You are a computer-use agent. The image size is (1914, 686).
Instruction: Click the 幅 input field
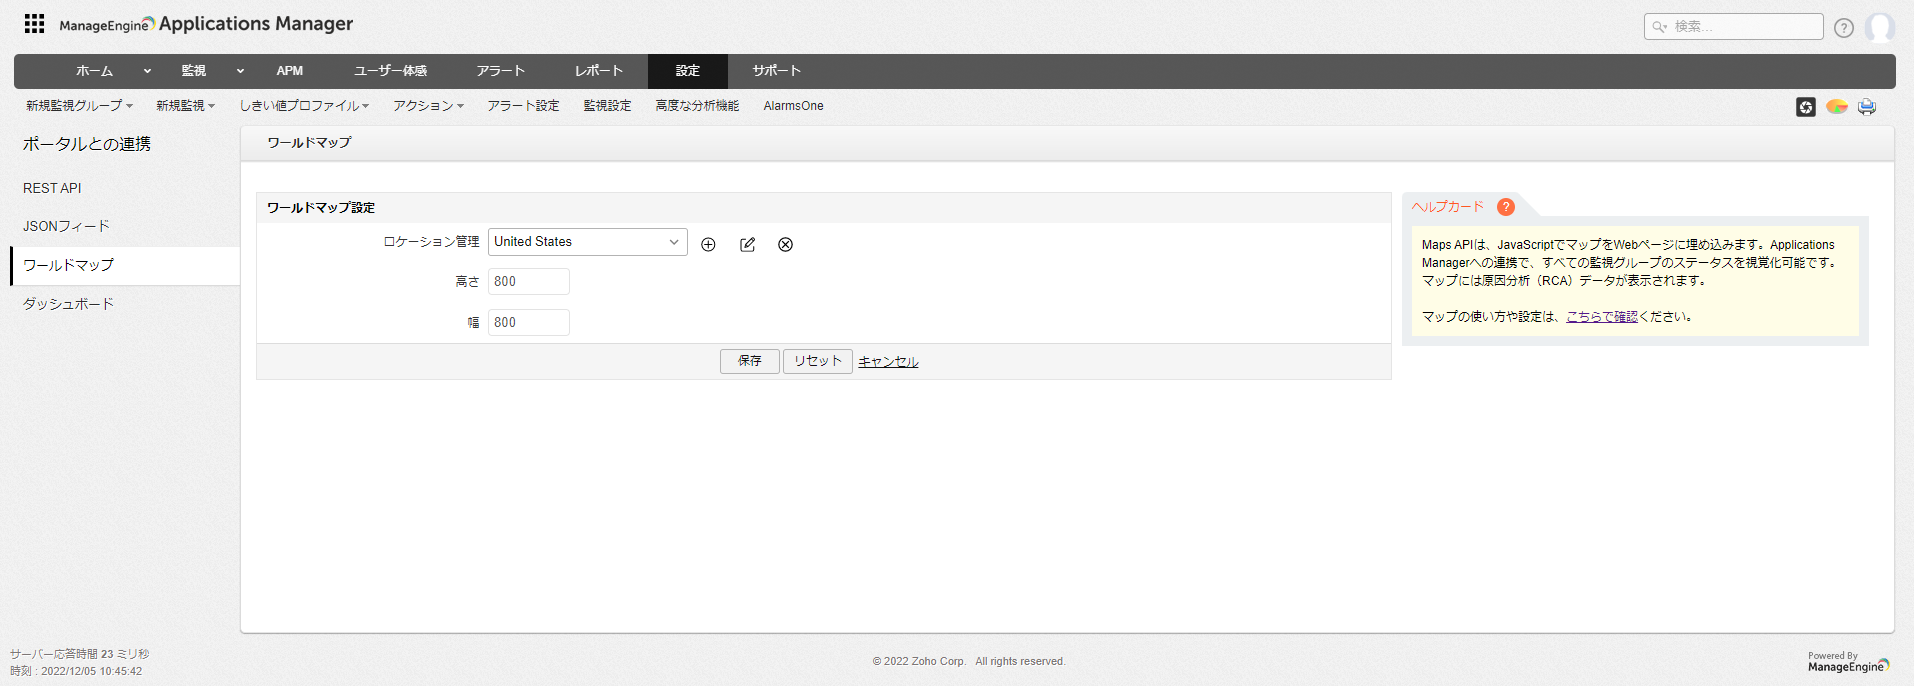(529, 323)
